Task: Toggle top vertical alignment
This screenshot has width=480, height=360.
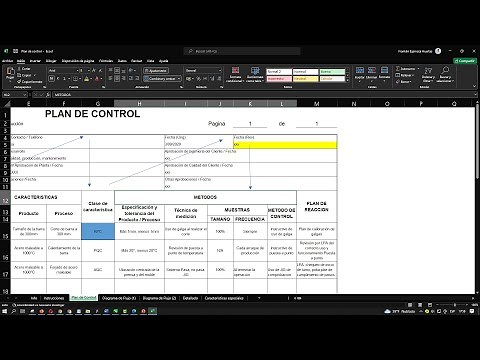Action: [x=111, y=71]
